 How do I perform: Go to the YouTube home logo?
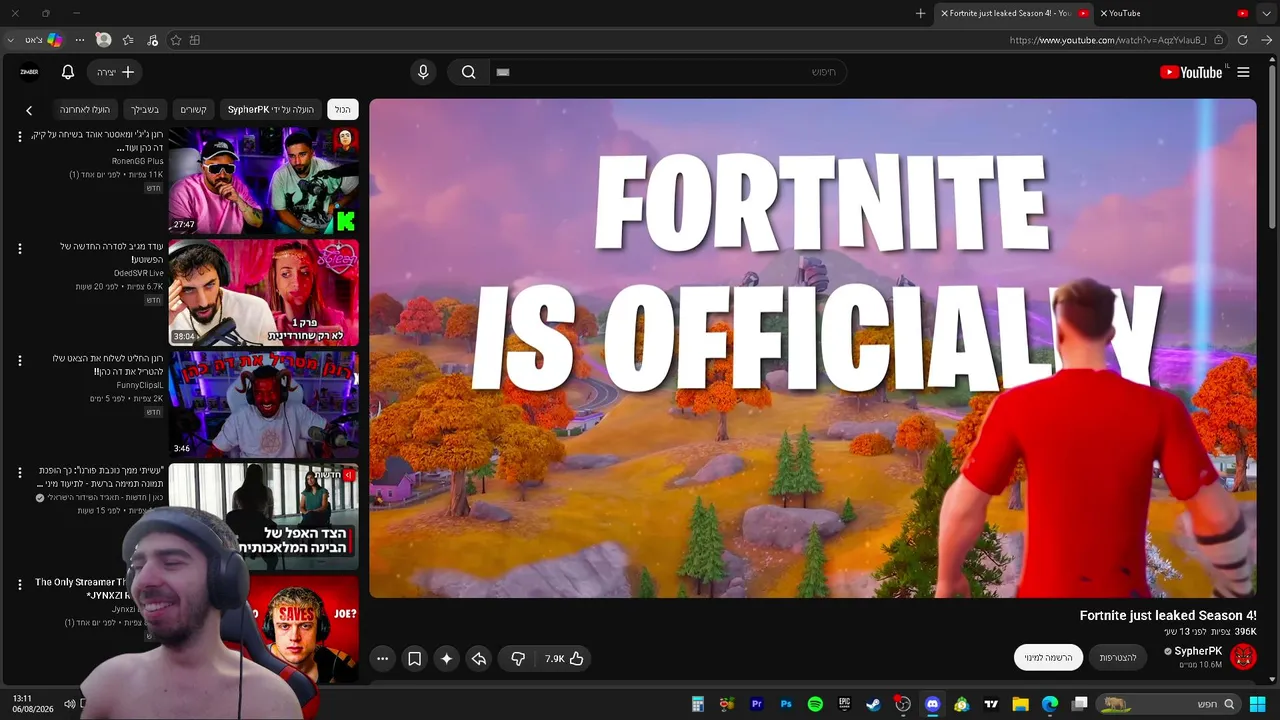click(x=1191, y=72)
